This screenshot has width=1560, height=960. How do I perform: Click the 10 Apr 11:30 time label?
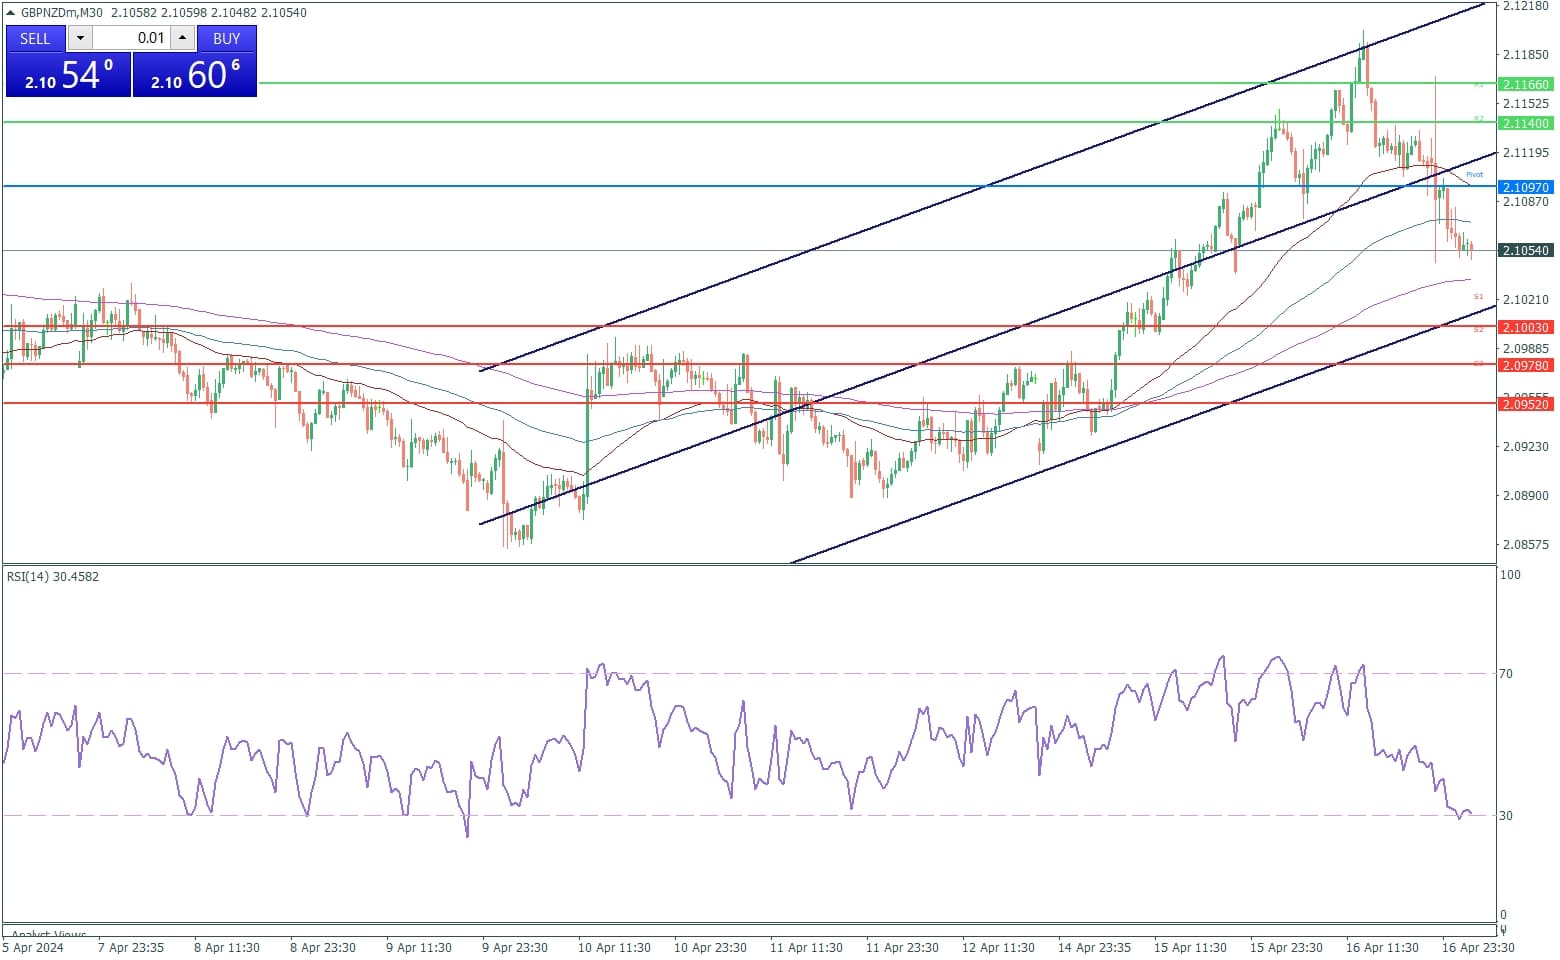coord(614,948)
